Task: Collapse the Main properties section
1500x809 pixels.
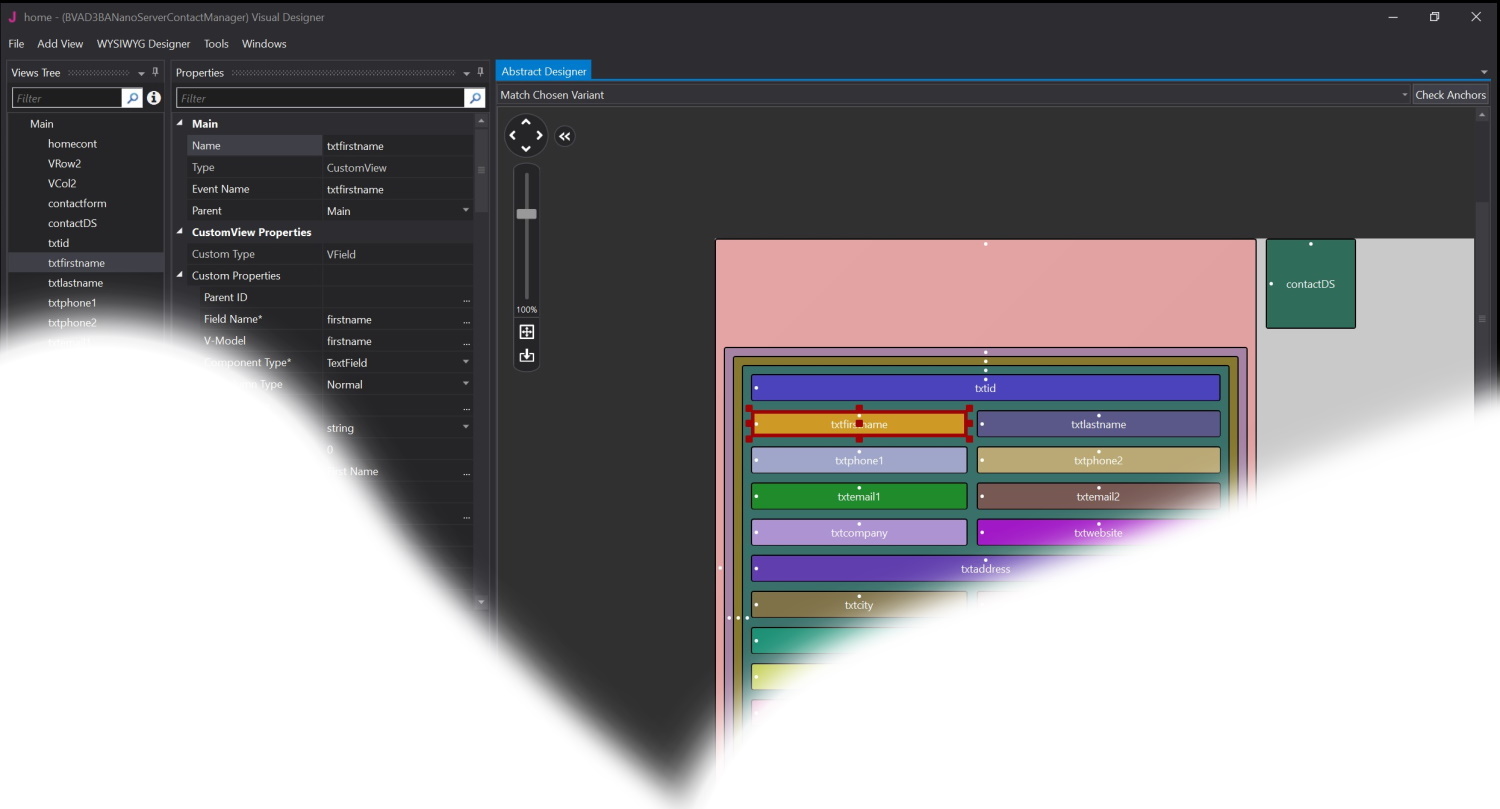Action: pos(181,124)
